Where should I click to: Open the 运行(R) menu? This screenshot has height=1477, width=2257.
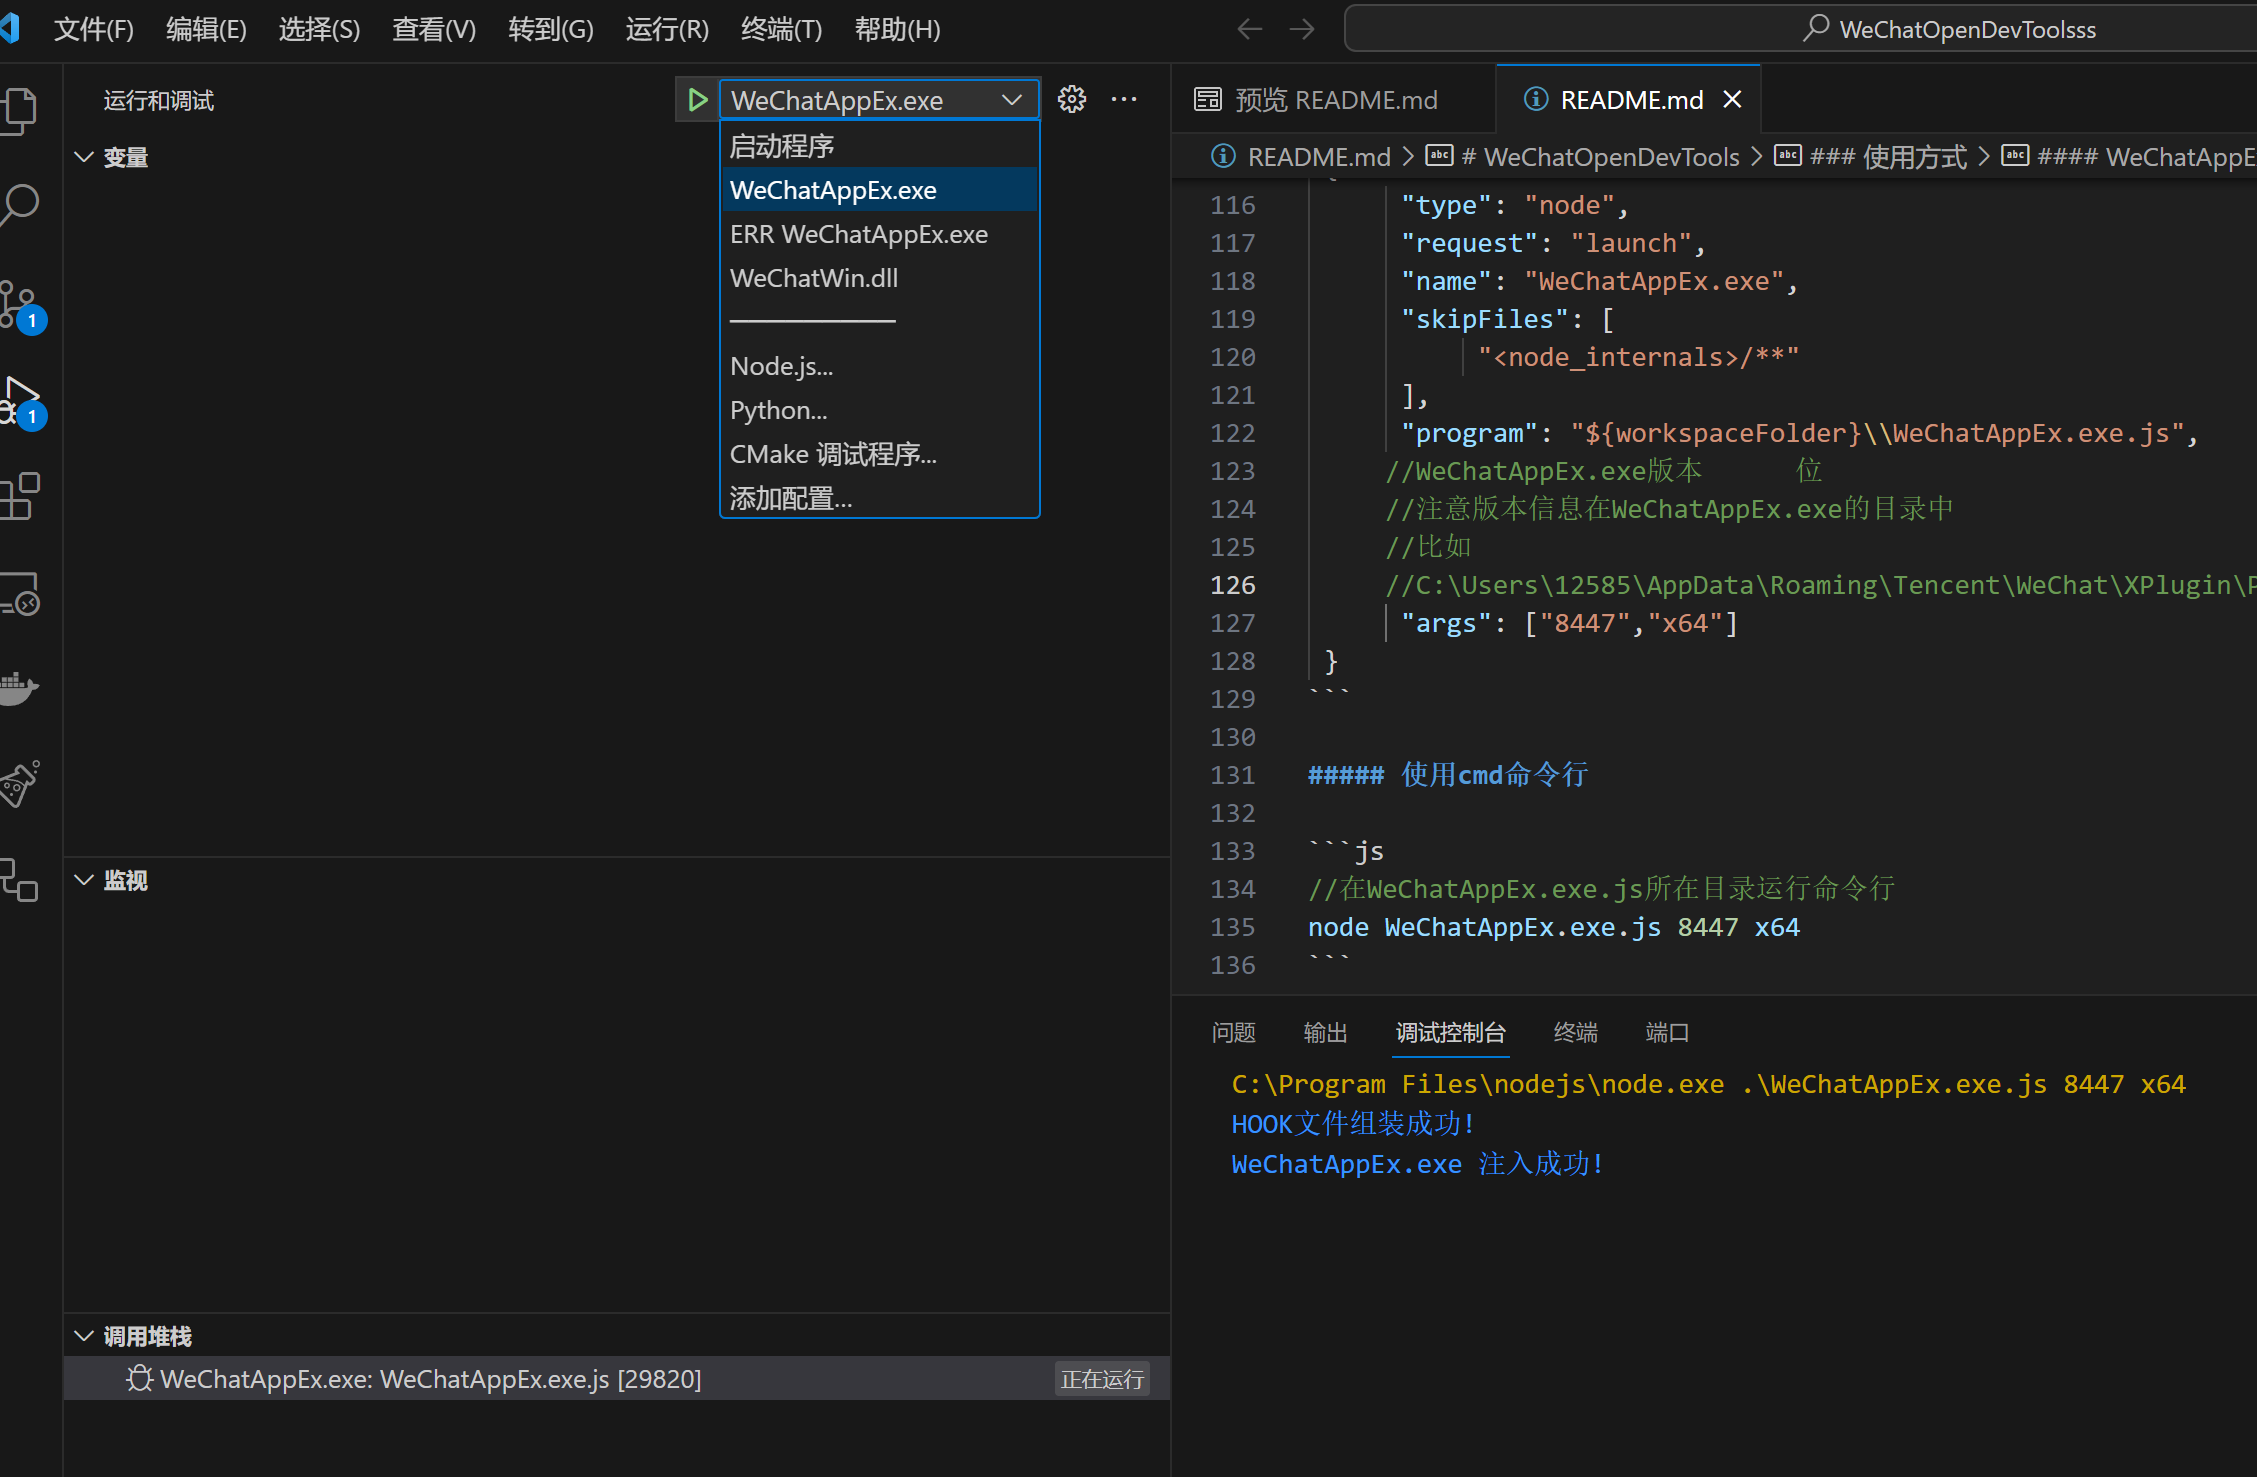(667, 29)
